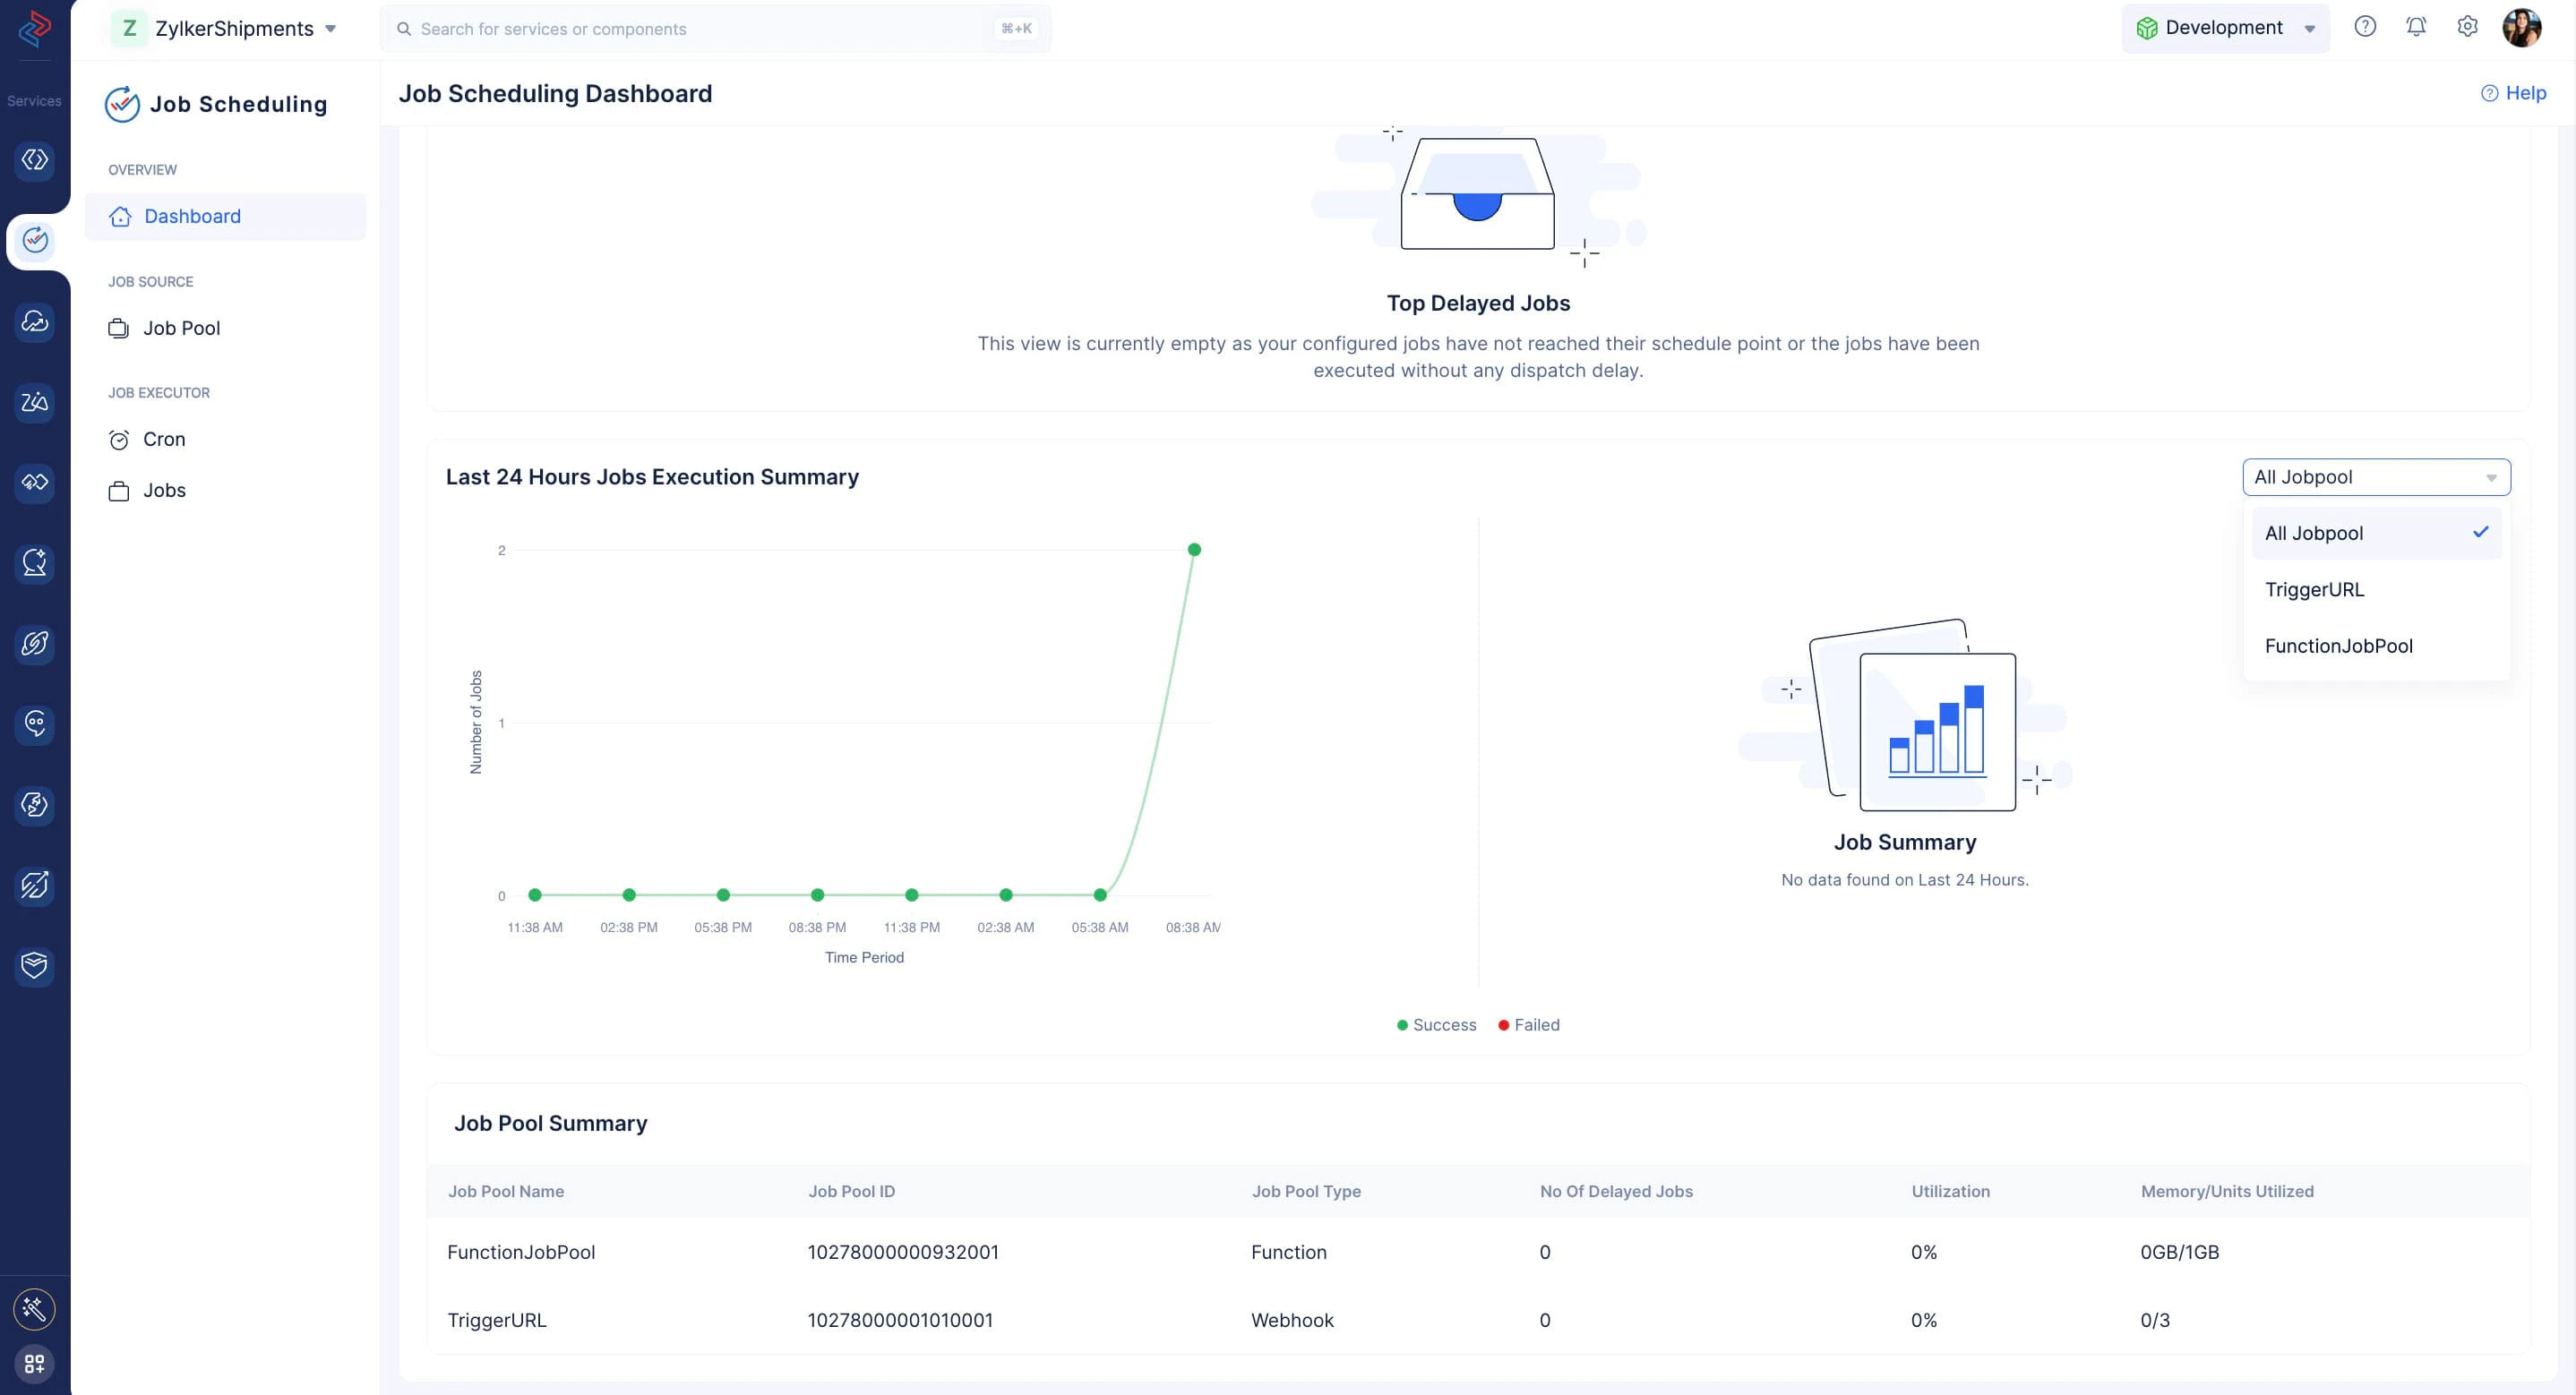Click the Help link at top right
2576x1395 pixels.
(x=2513, y=93)
